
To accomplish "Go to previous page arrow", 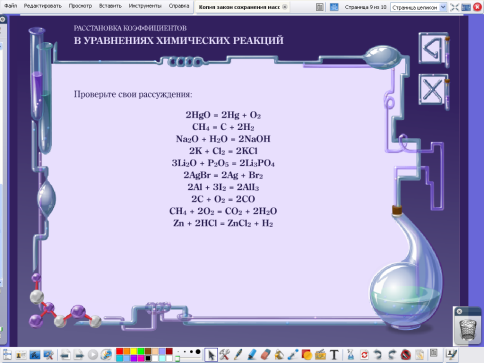I will pyautogui.click(x=65, y=355).
